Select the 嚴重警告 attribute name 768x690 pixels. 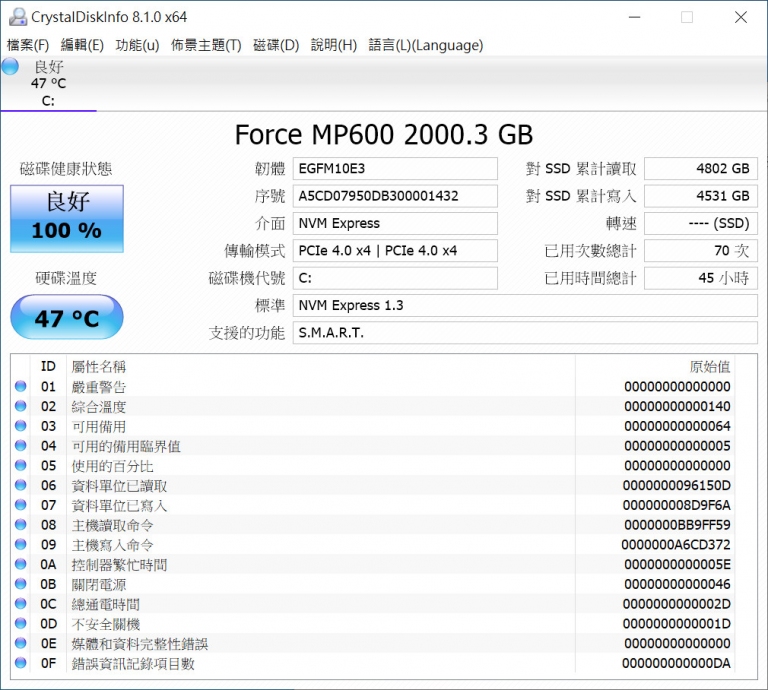coord(98,387)
